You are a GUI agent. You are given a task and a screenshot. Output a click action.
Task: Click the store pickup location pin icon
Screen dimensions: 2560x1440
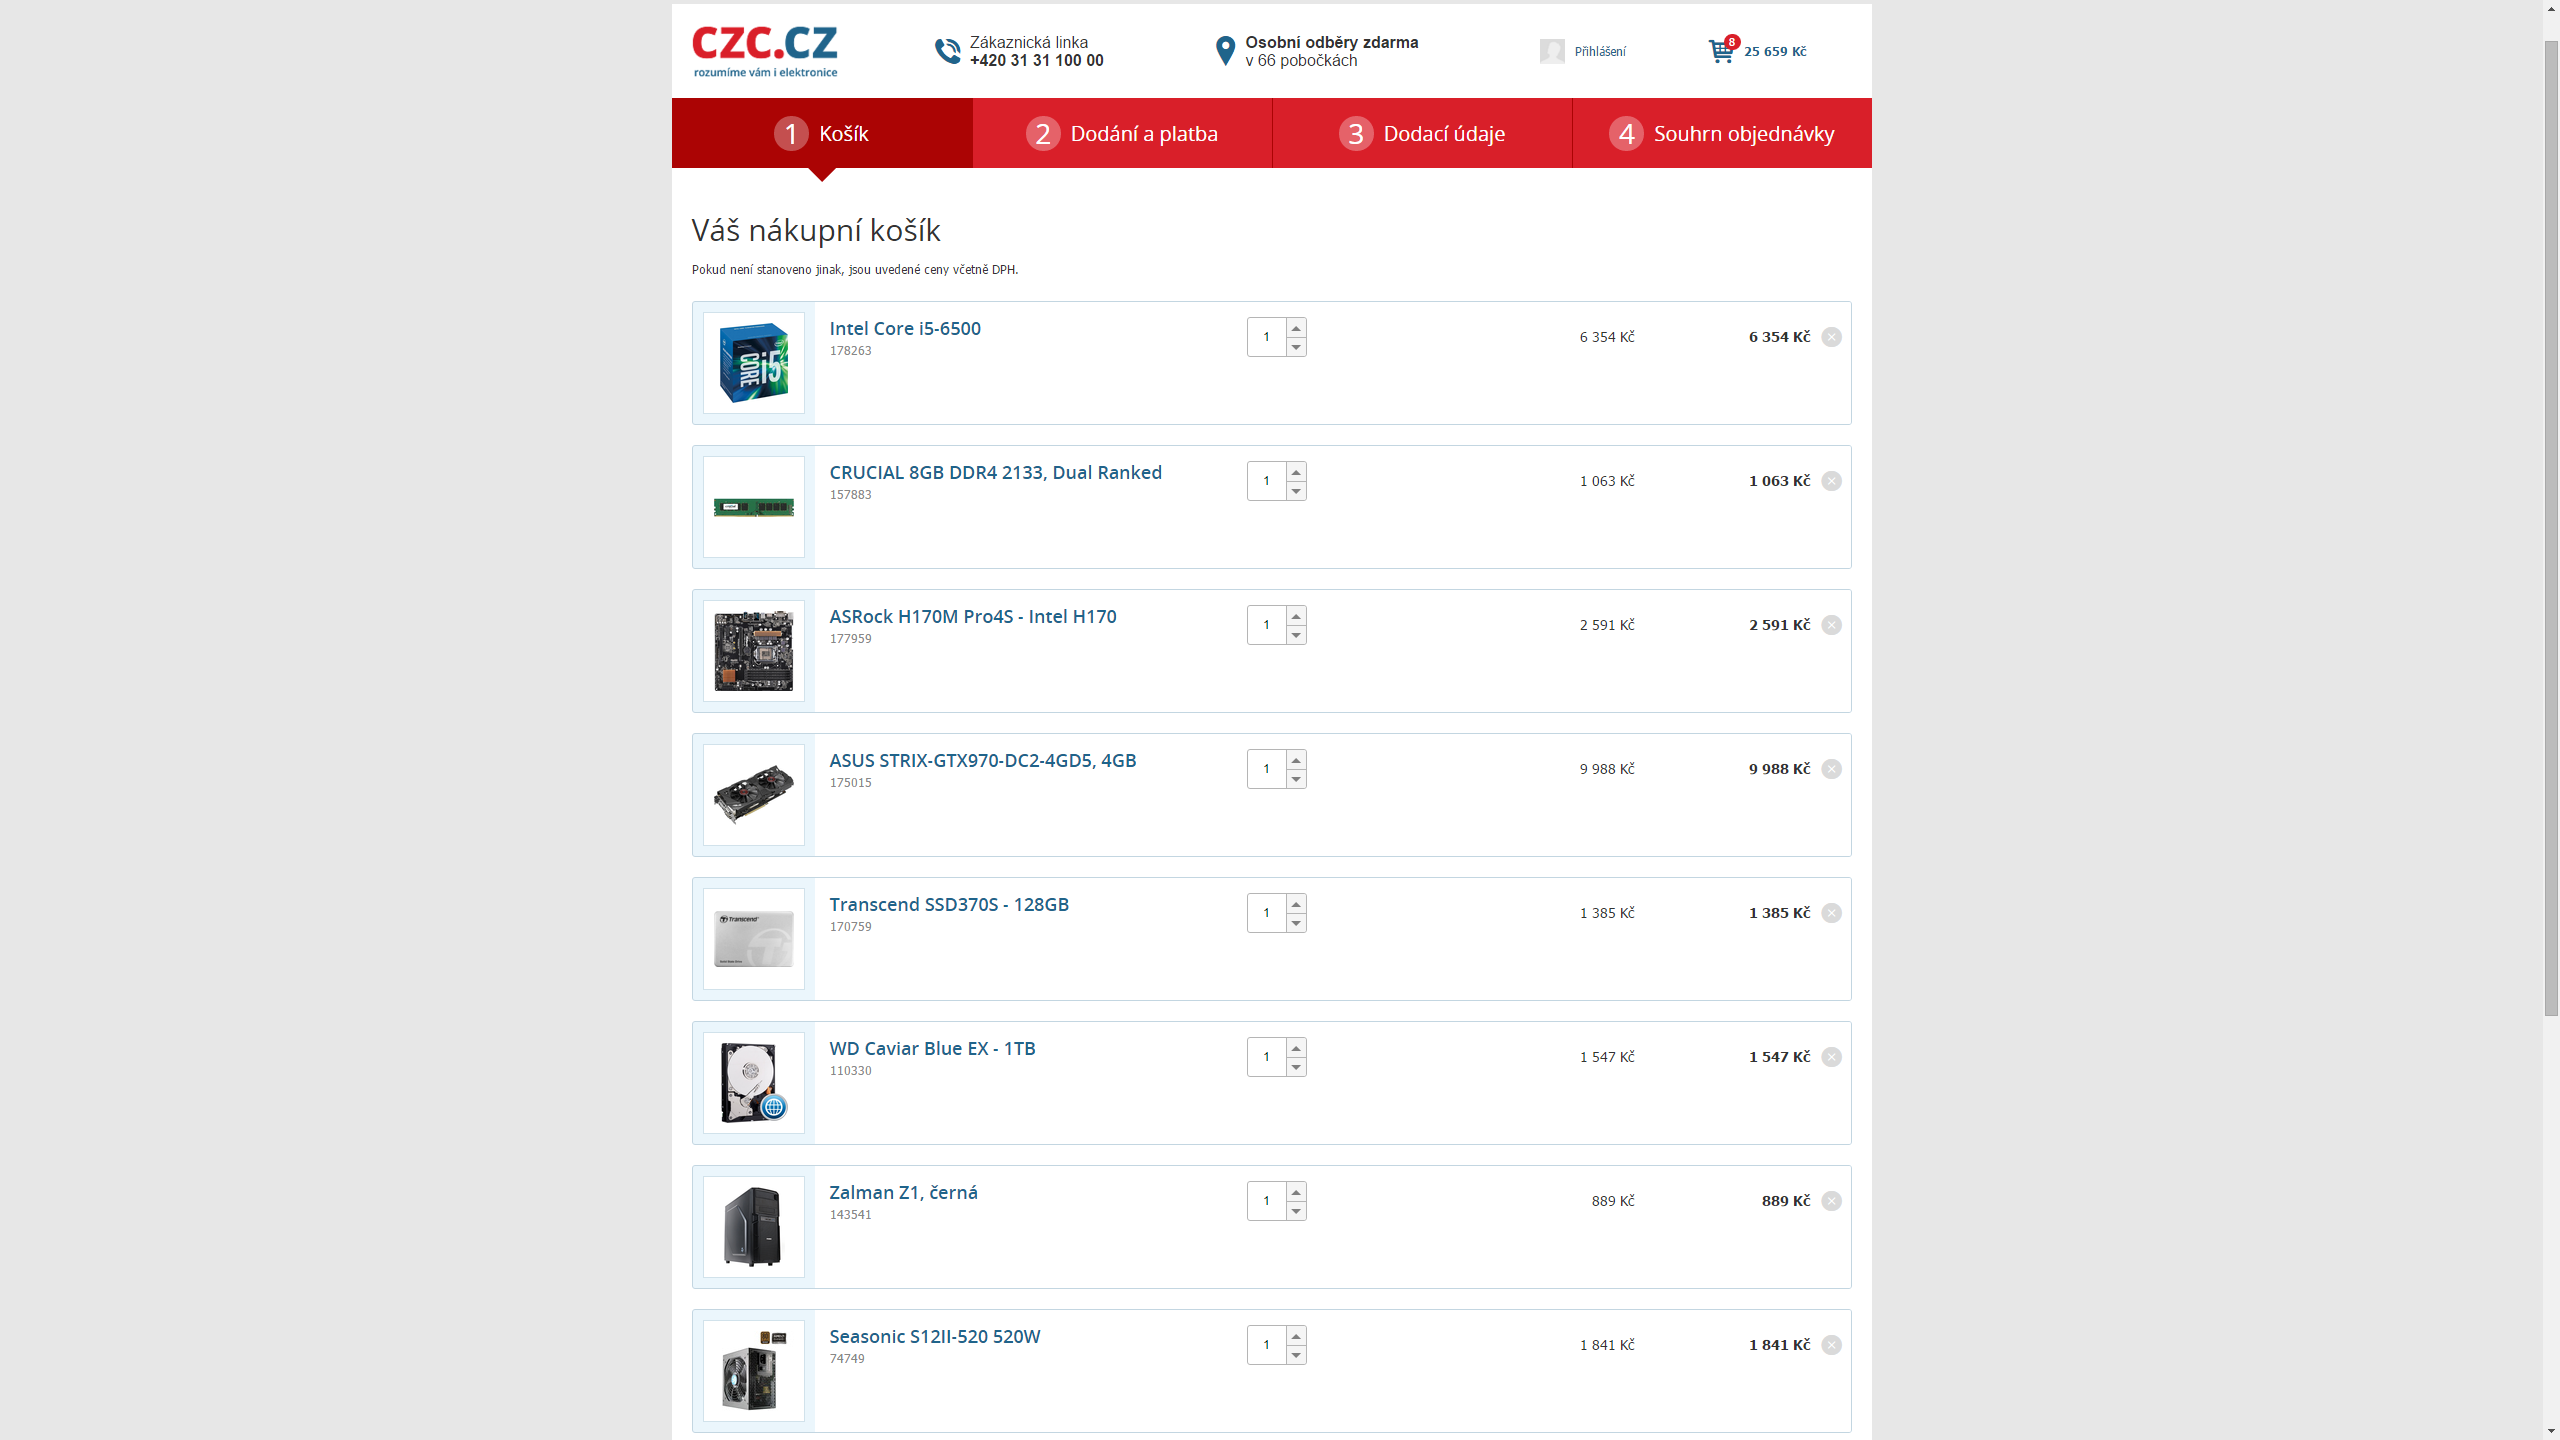click(x=1225, y=51)
